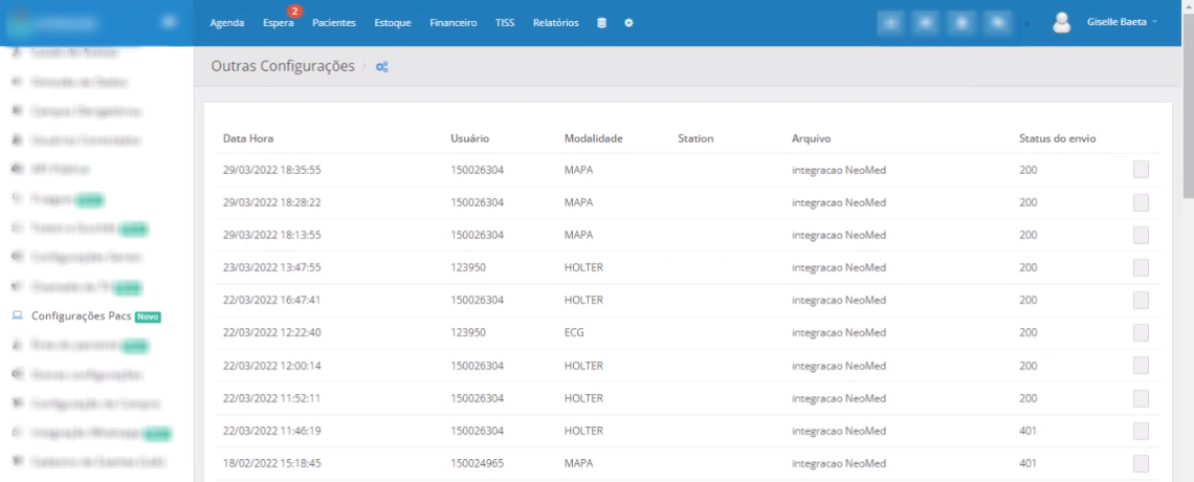
Task: Click the cogs breadcrumb icon beside Outras Configurações
Action: point(382,67)
